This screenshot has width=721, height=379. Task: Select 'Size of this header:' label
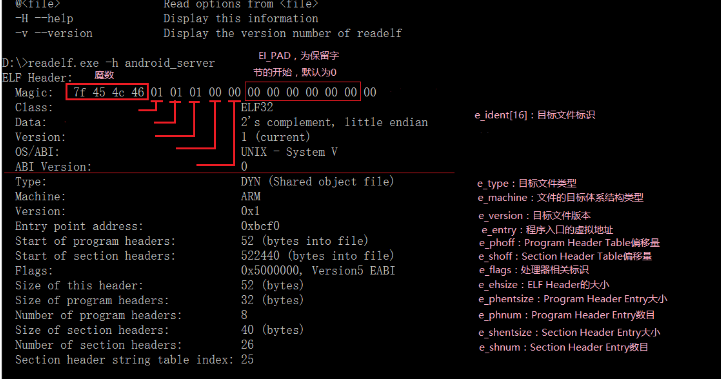(79, 286)
